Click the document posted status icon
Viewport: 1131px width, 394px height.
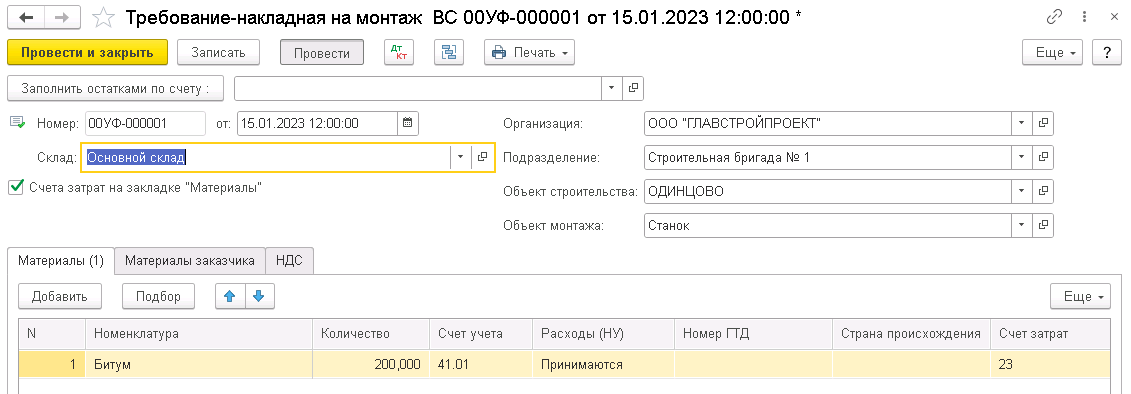click(x=17, y=123)
